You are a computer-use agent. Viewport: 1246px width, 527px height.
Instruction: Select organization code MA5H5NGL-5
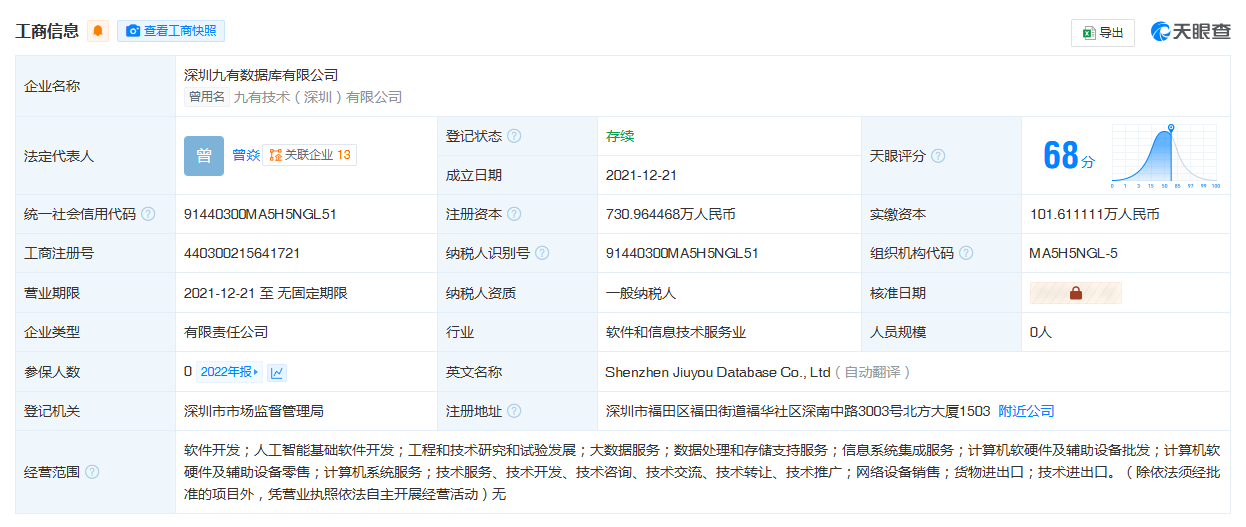coord(1074,253)
